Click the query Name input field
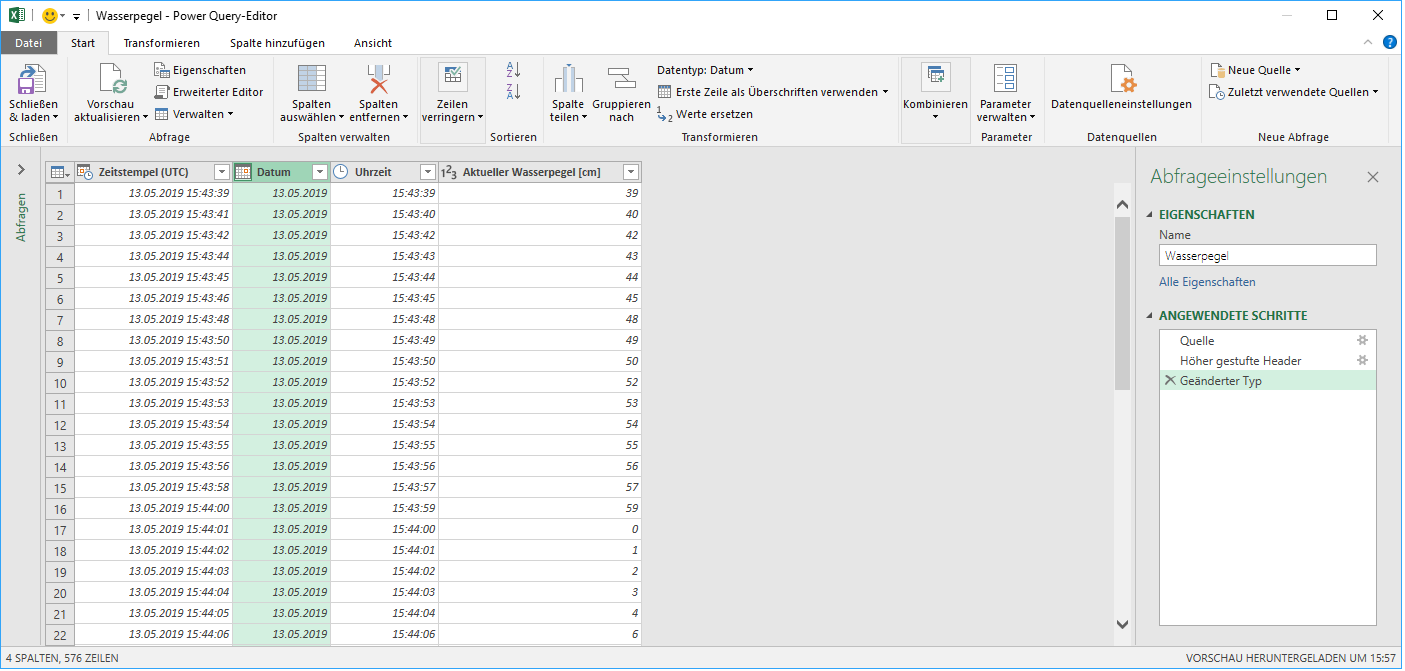The height and width of the screenshot is (671, 1405). coord(1267,256)
